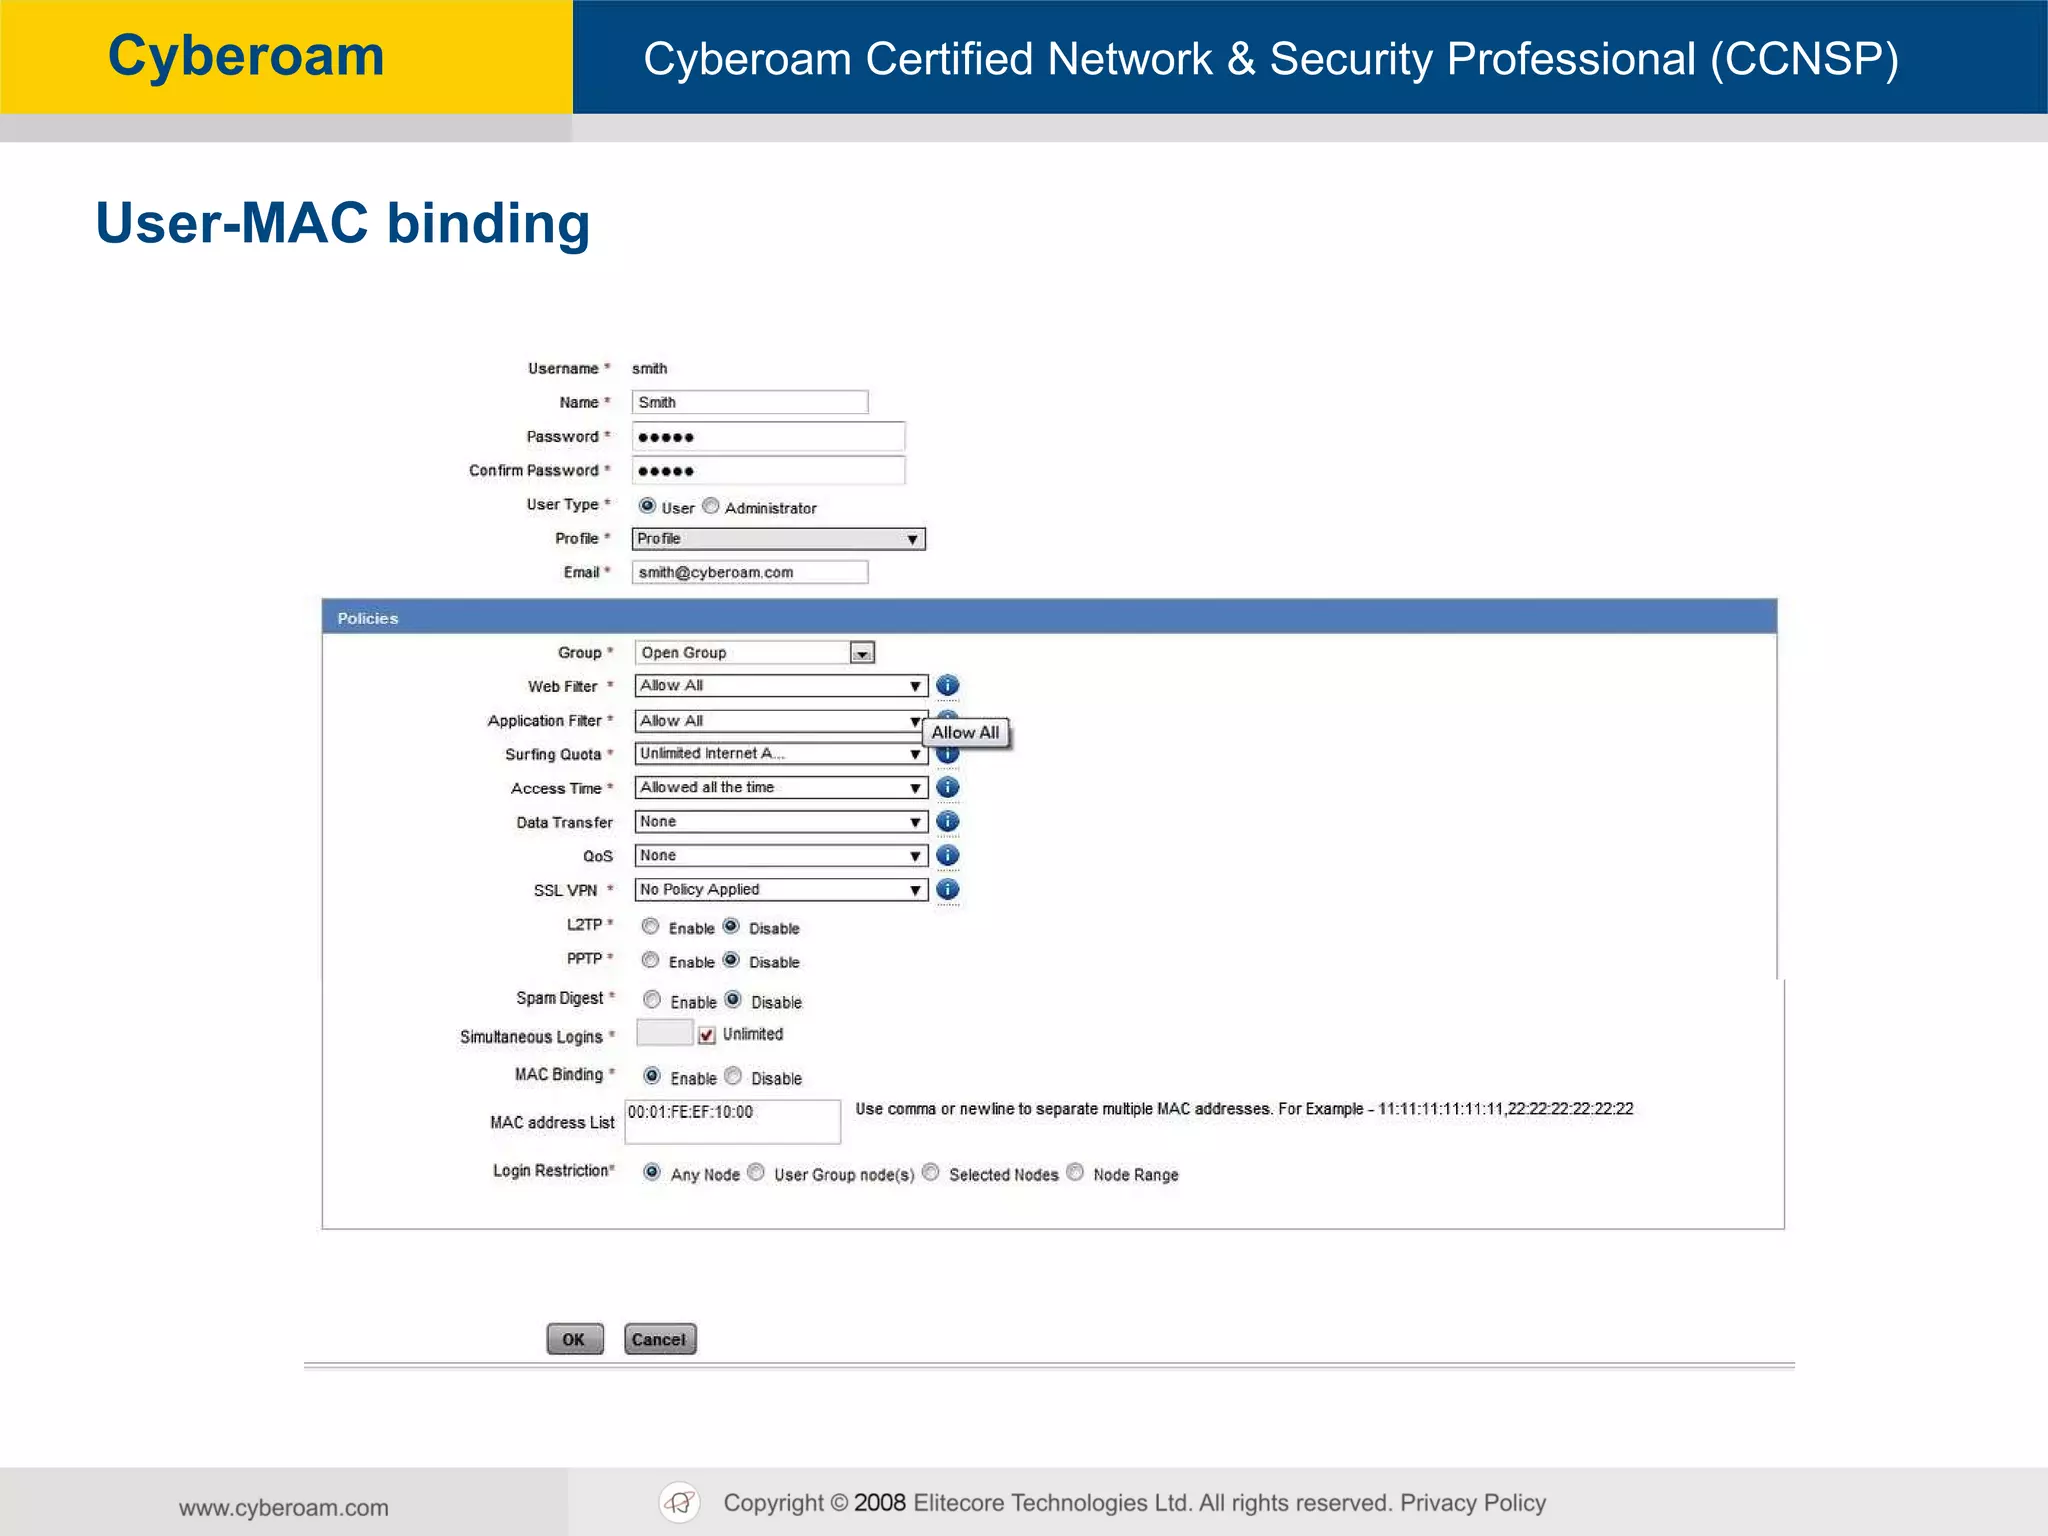The image size is (2048, 1536).
Task: Click the SSL VPN info icon
Action: tap(947, 889)
